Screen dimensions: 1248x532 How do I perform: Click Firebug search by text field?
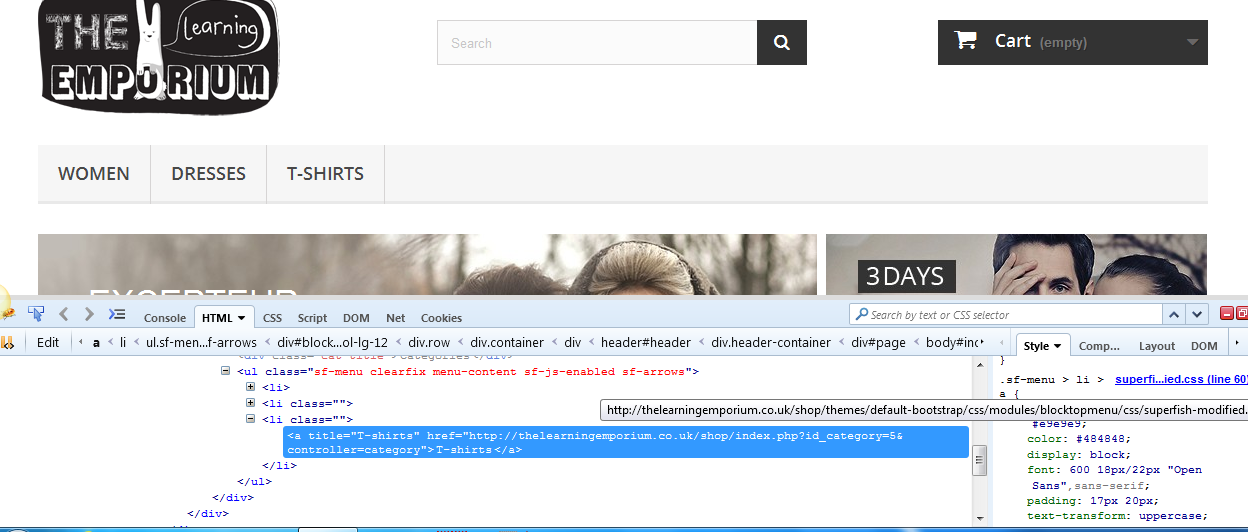[x=1005, y=314]
